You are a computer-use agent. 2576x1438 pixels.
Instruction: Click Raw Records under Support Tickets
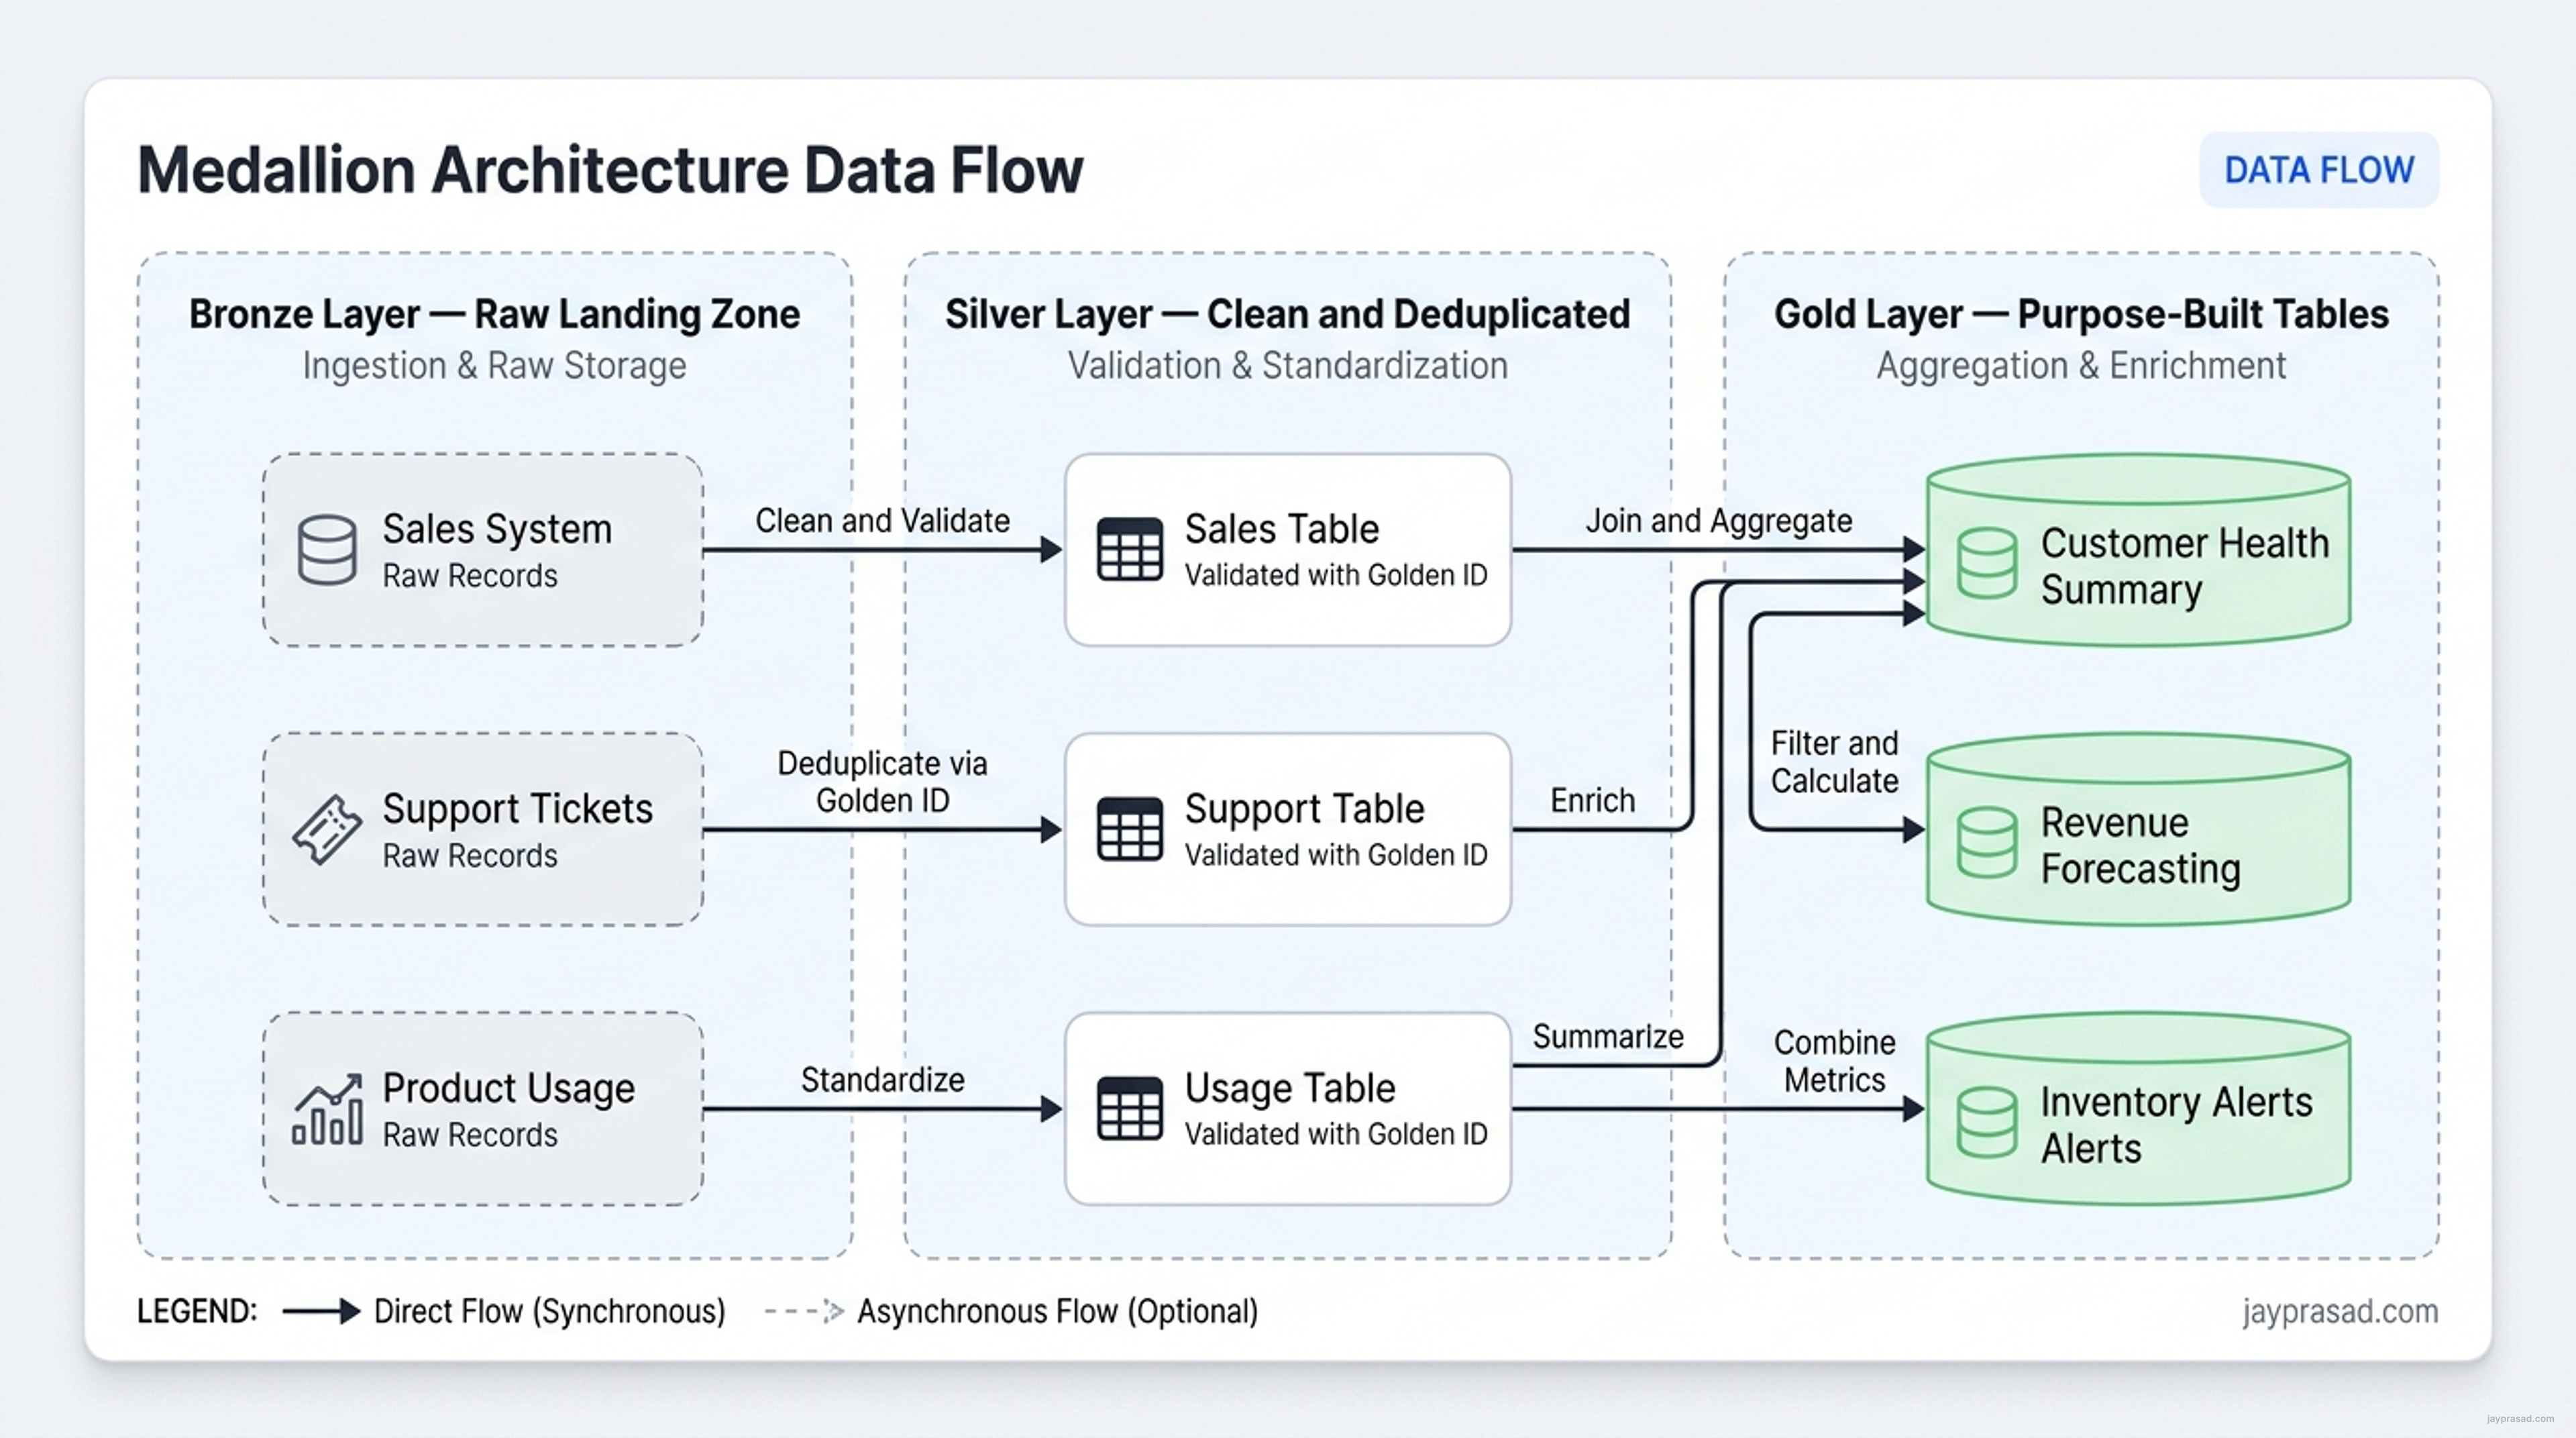[469, 856]
